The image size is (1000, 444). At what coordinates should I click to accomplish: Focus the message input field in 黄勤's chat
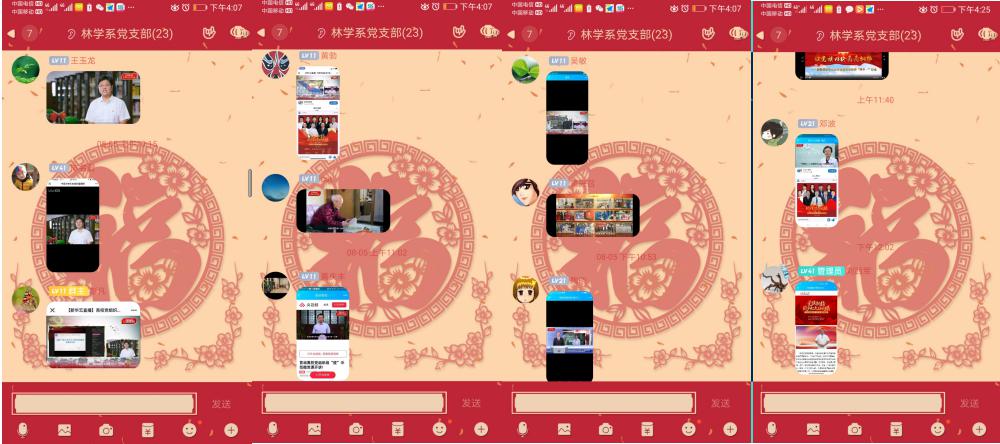click(354, 403)
